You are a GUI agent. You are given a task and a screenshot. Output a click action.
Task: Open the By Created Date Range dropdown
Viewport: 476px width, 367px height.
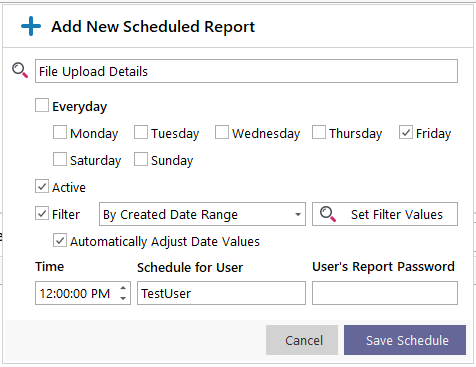tap(202, 214)
